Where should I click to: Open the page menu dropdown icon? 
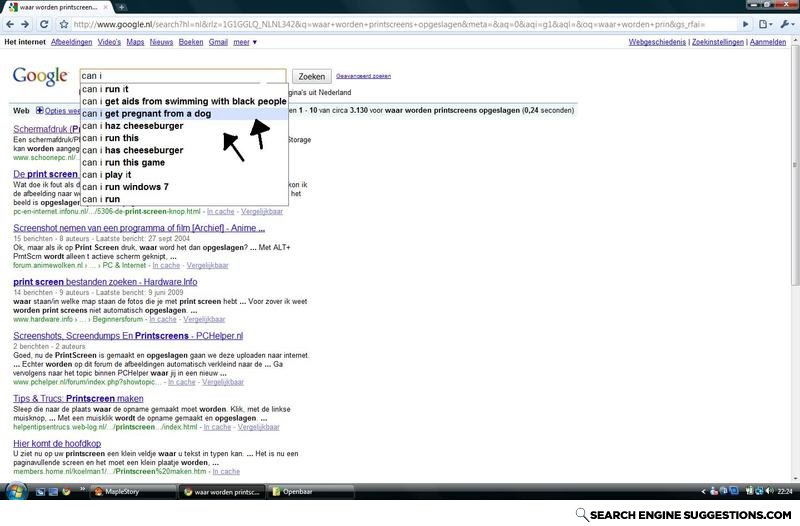[765, 24]
